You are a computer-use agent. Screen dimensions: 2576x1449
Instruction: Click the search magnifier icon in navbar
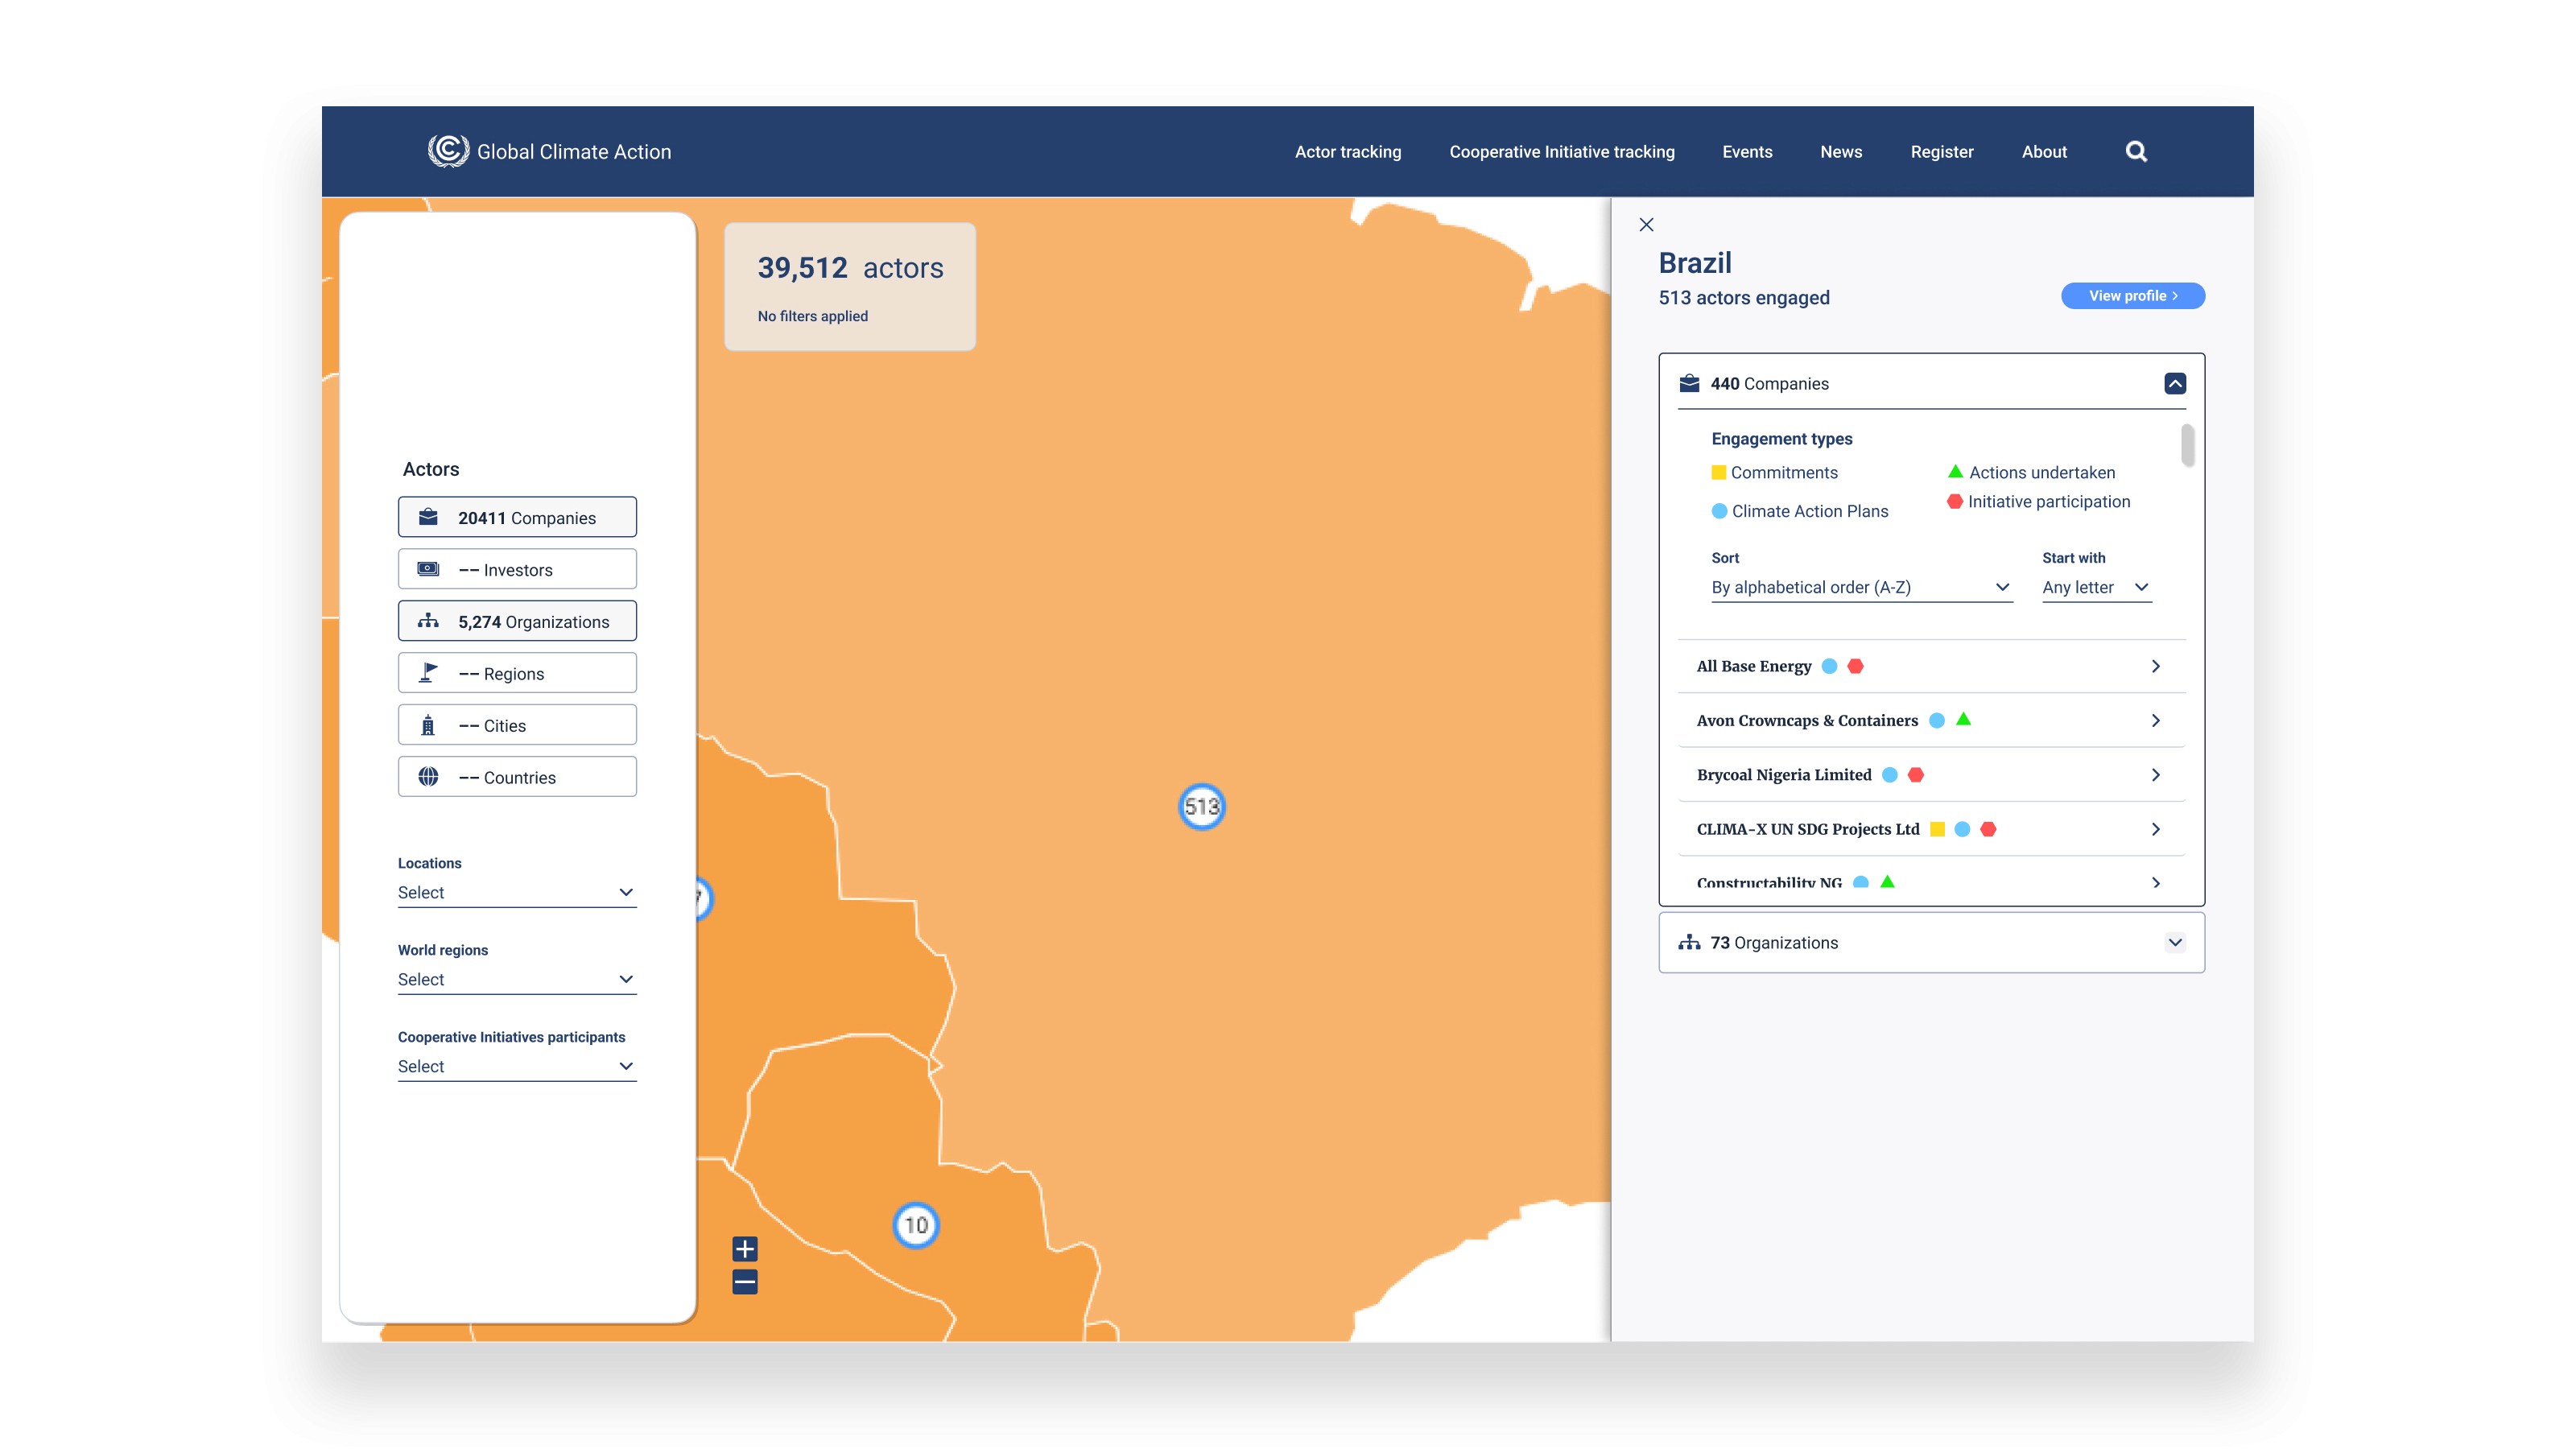pos(2136,152)
